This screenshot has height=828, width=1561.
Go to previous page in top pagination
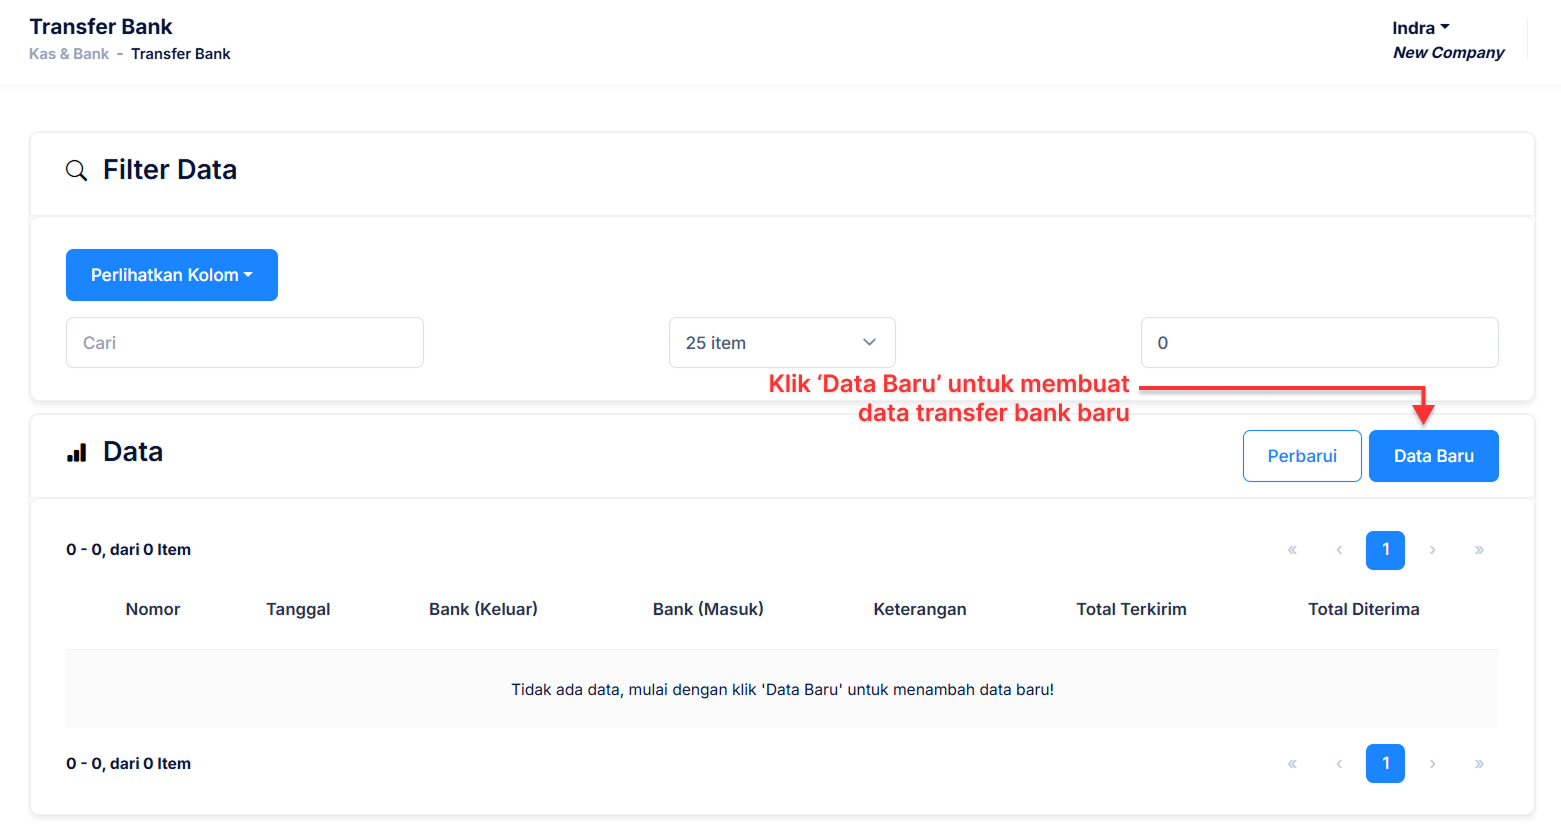(x=1339, y=550)
